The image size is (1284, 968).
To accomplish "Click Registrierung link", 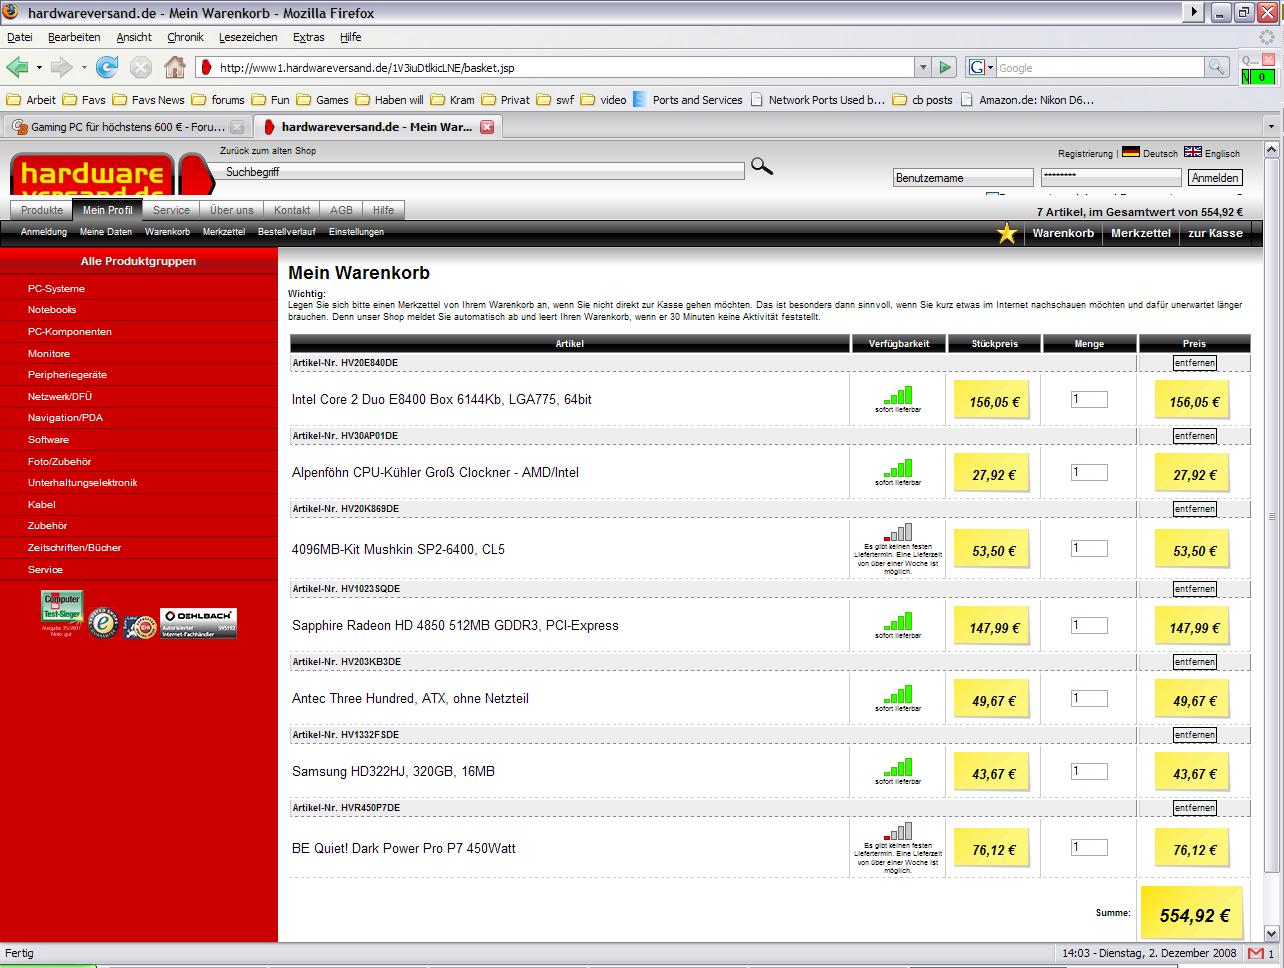I will pos(1085,154).
